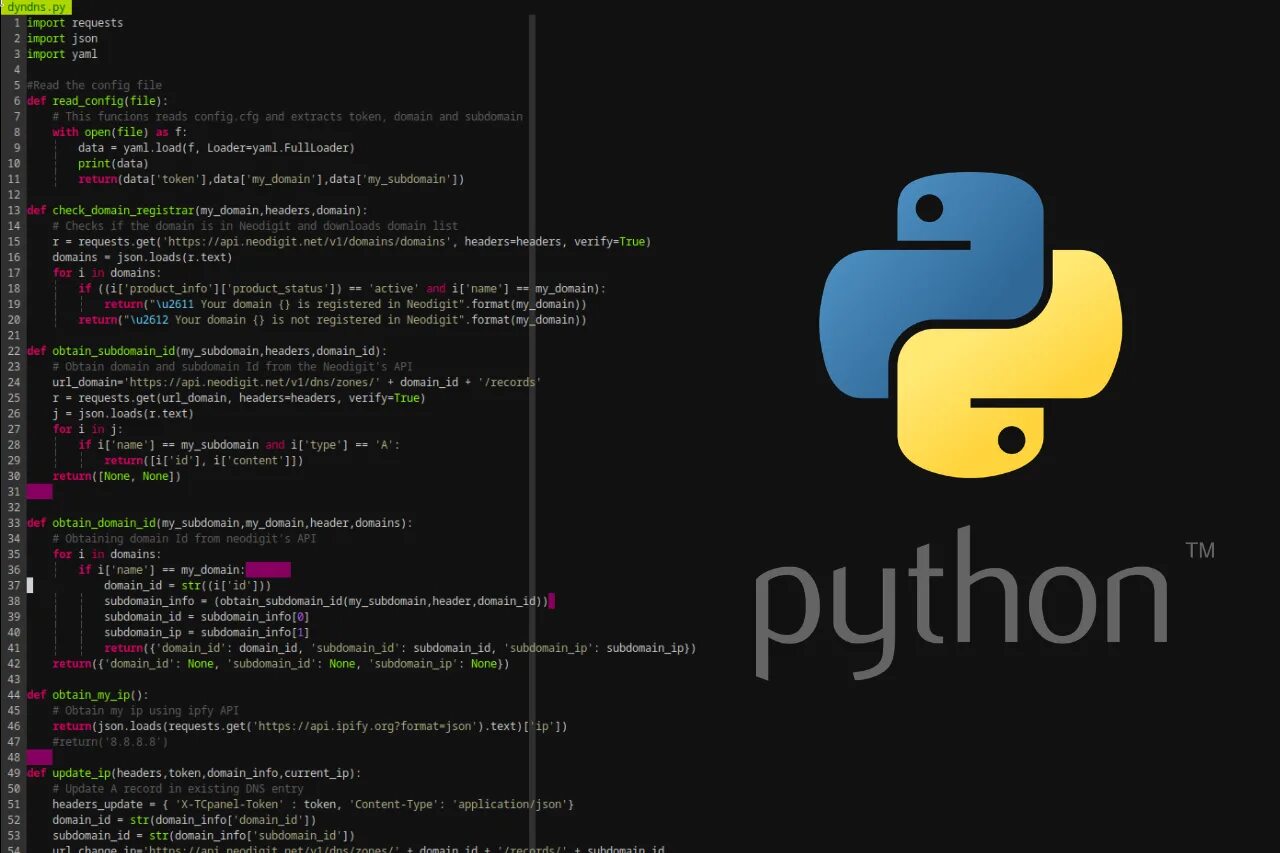Click the update_ip function name
The image size is (1280, 853).
81,773
